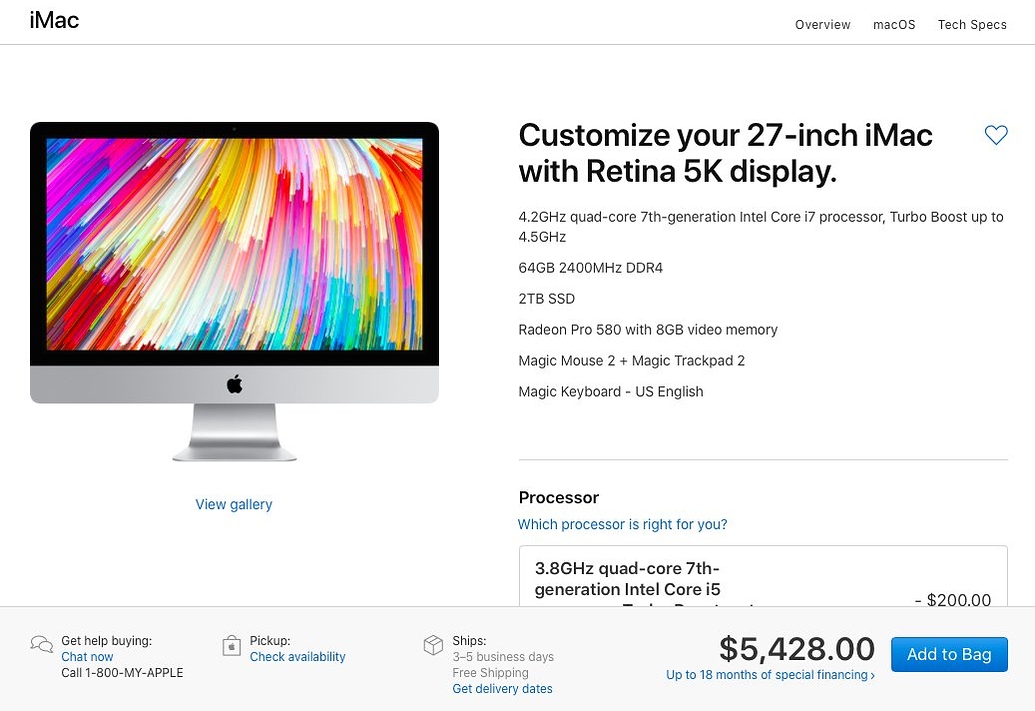Save configuration with the heart icon
Viewport: 1035px width, 711px height.
point(996,135)
